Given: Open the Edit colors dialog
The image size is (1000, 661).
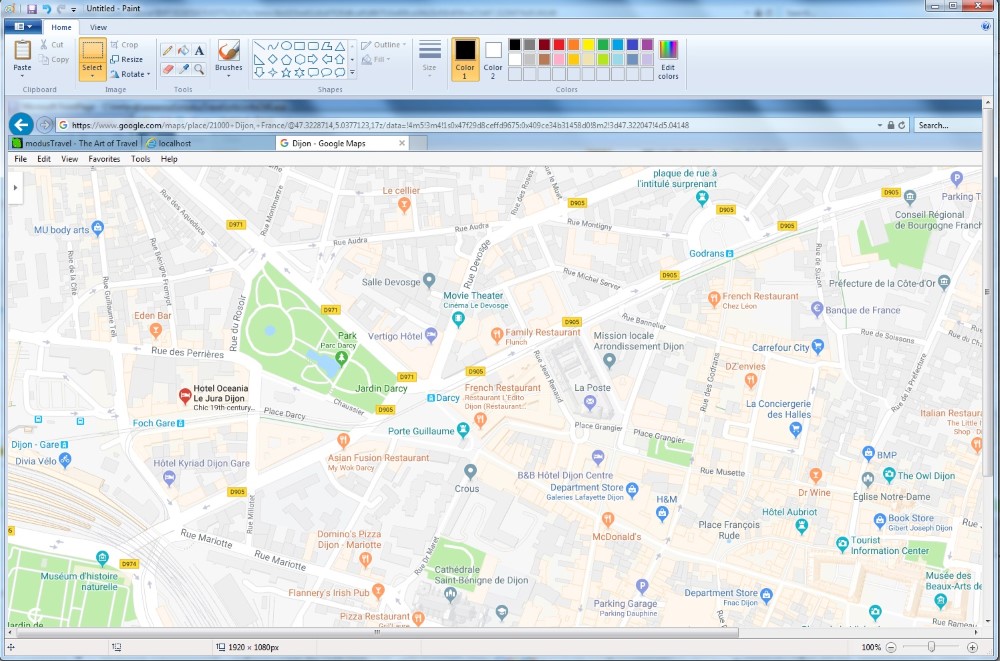Looking at the screenshot, I should pos(668,59).
